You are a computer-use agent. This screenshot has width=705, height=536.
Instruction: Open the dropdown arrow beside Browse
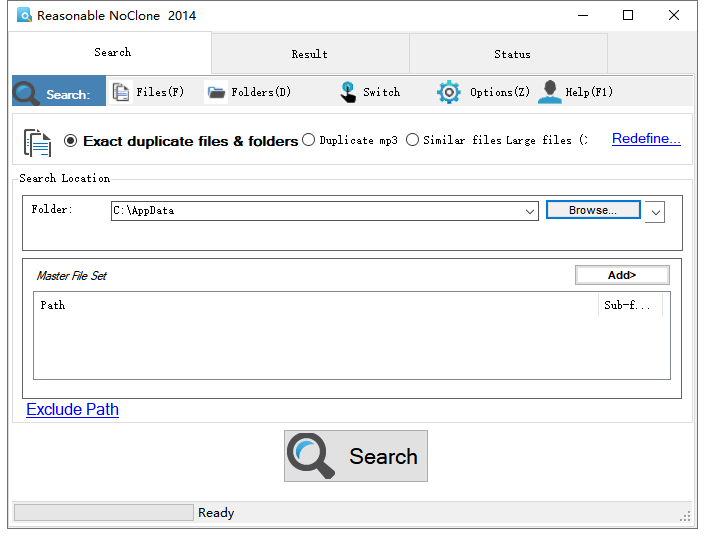tap(654, 211)
